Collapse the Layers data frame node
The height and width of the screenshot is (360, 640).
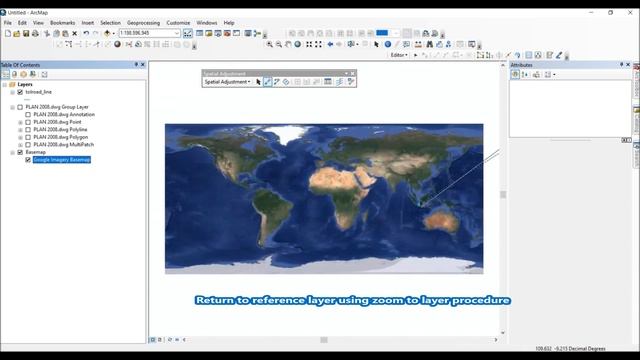point(5,84)
